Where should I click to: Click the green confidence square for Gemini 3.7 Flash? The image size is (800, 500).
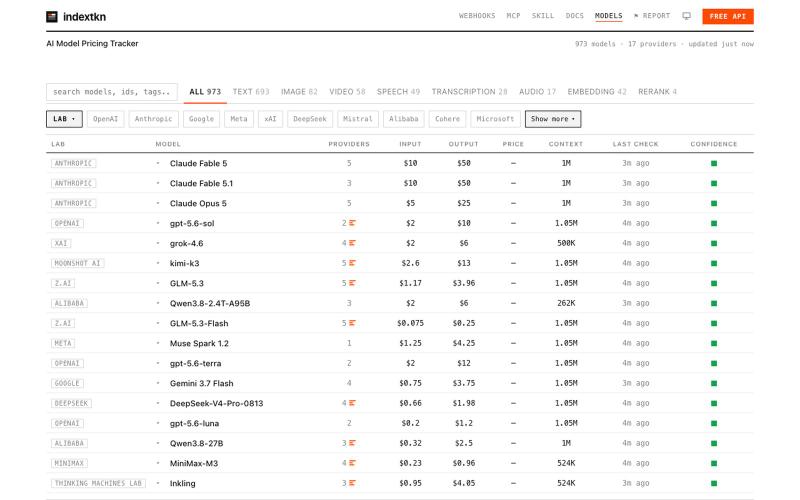(714, 383)
